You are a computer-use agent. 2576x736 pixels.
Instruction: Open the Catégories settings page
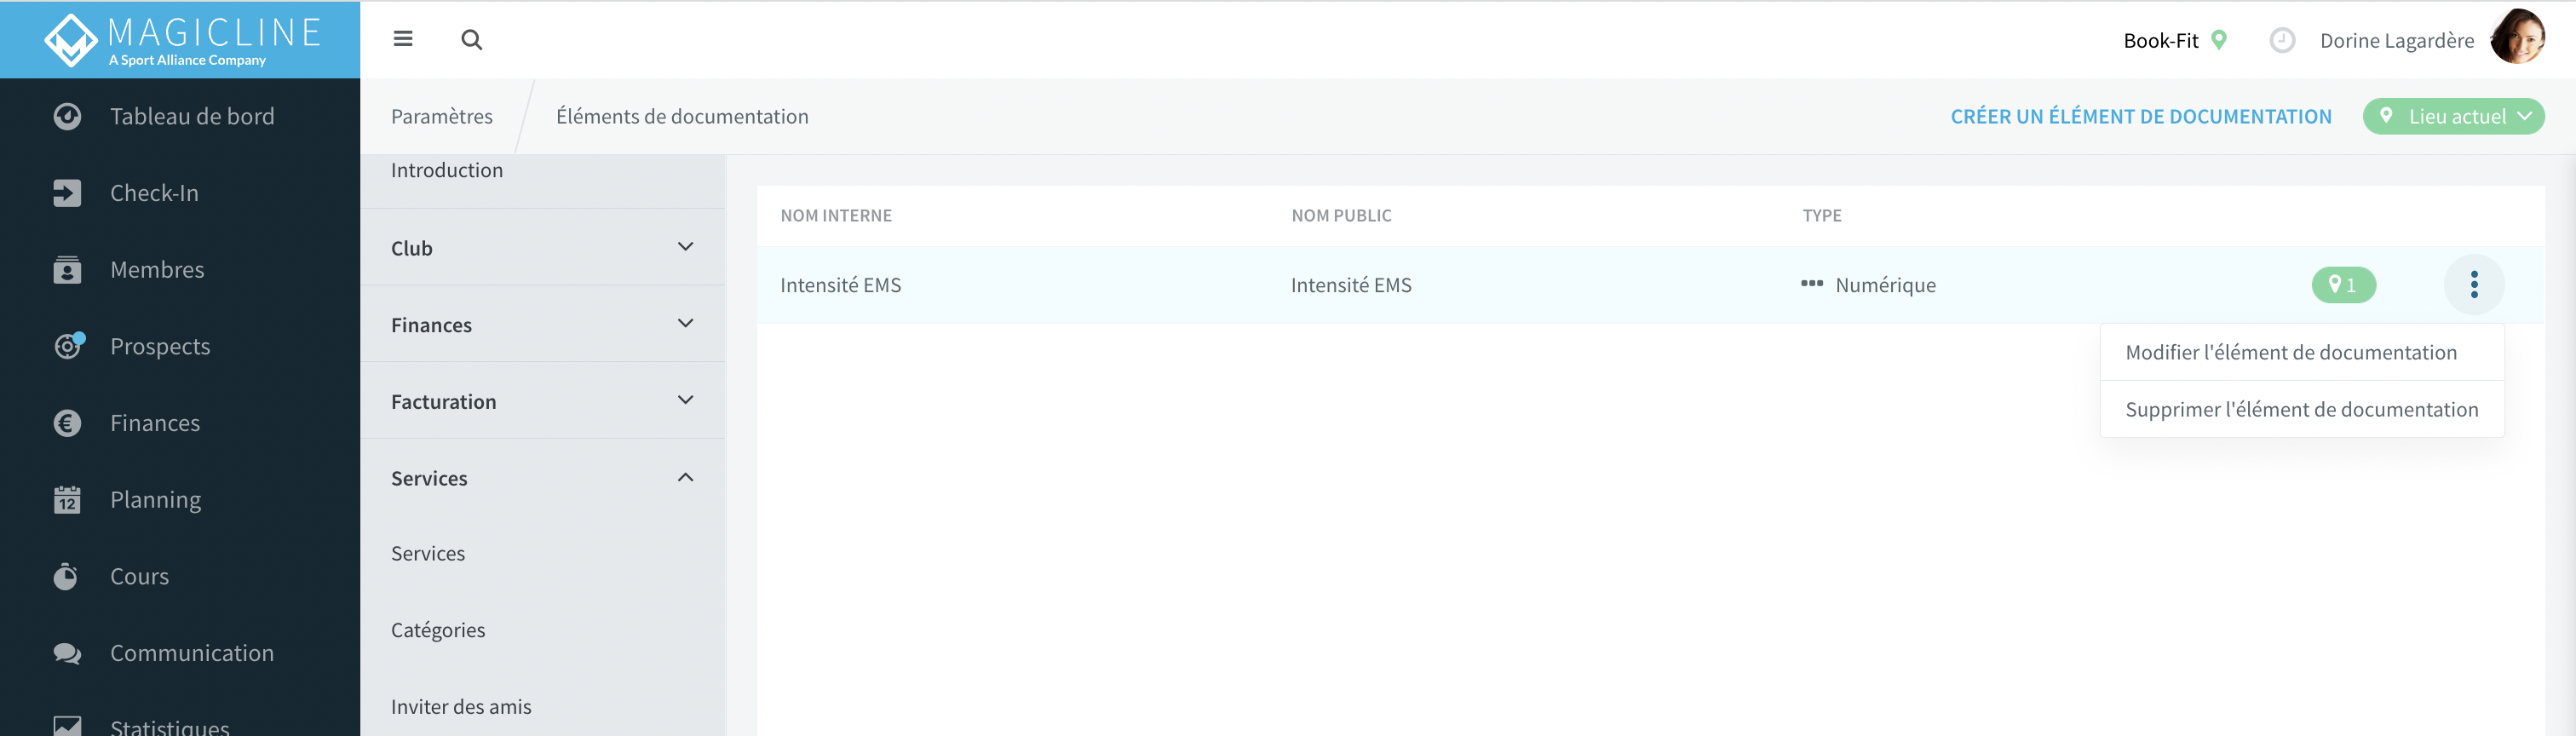click(x=437, y=630)
